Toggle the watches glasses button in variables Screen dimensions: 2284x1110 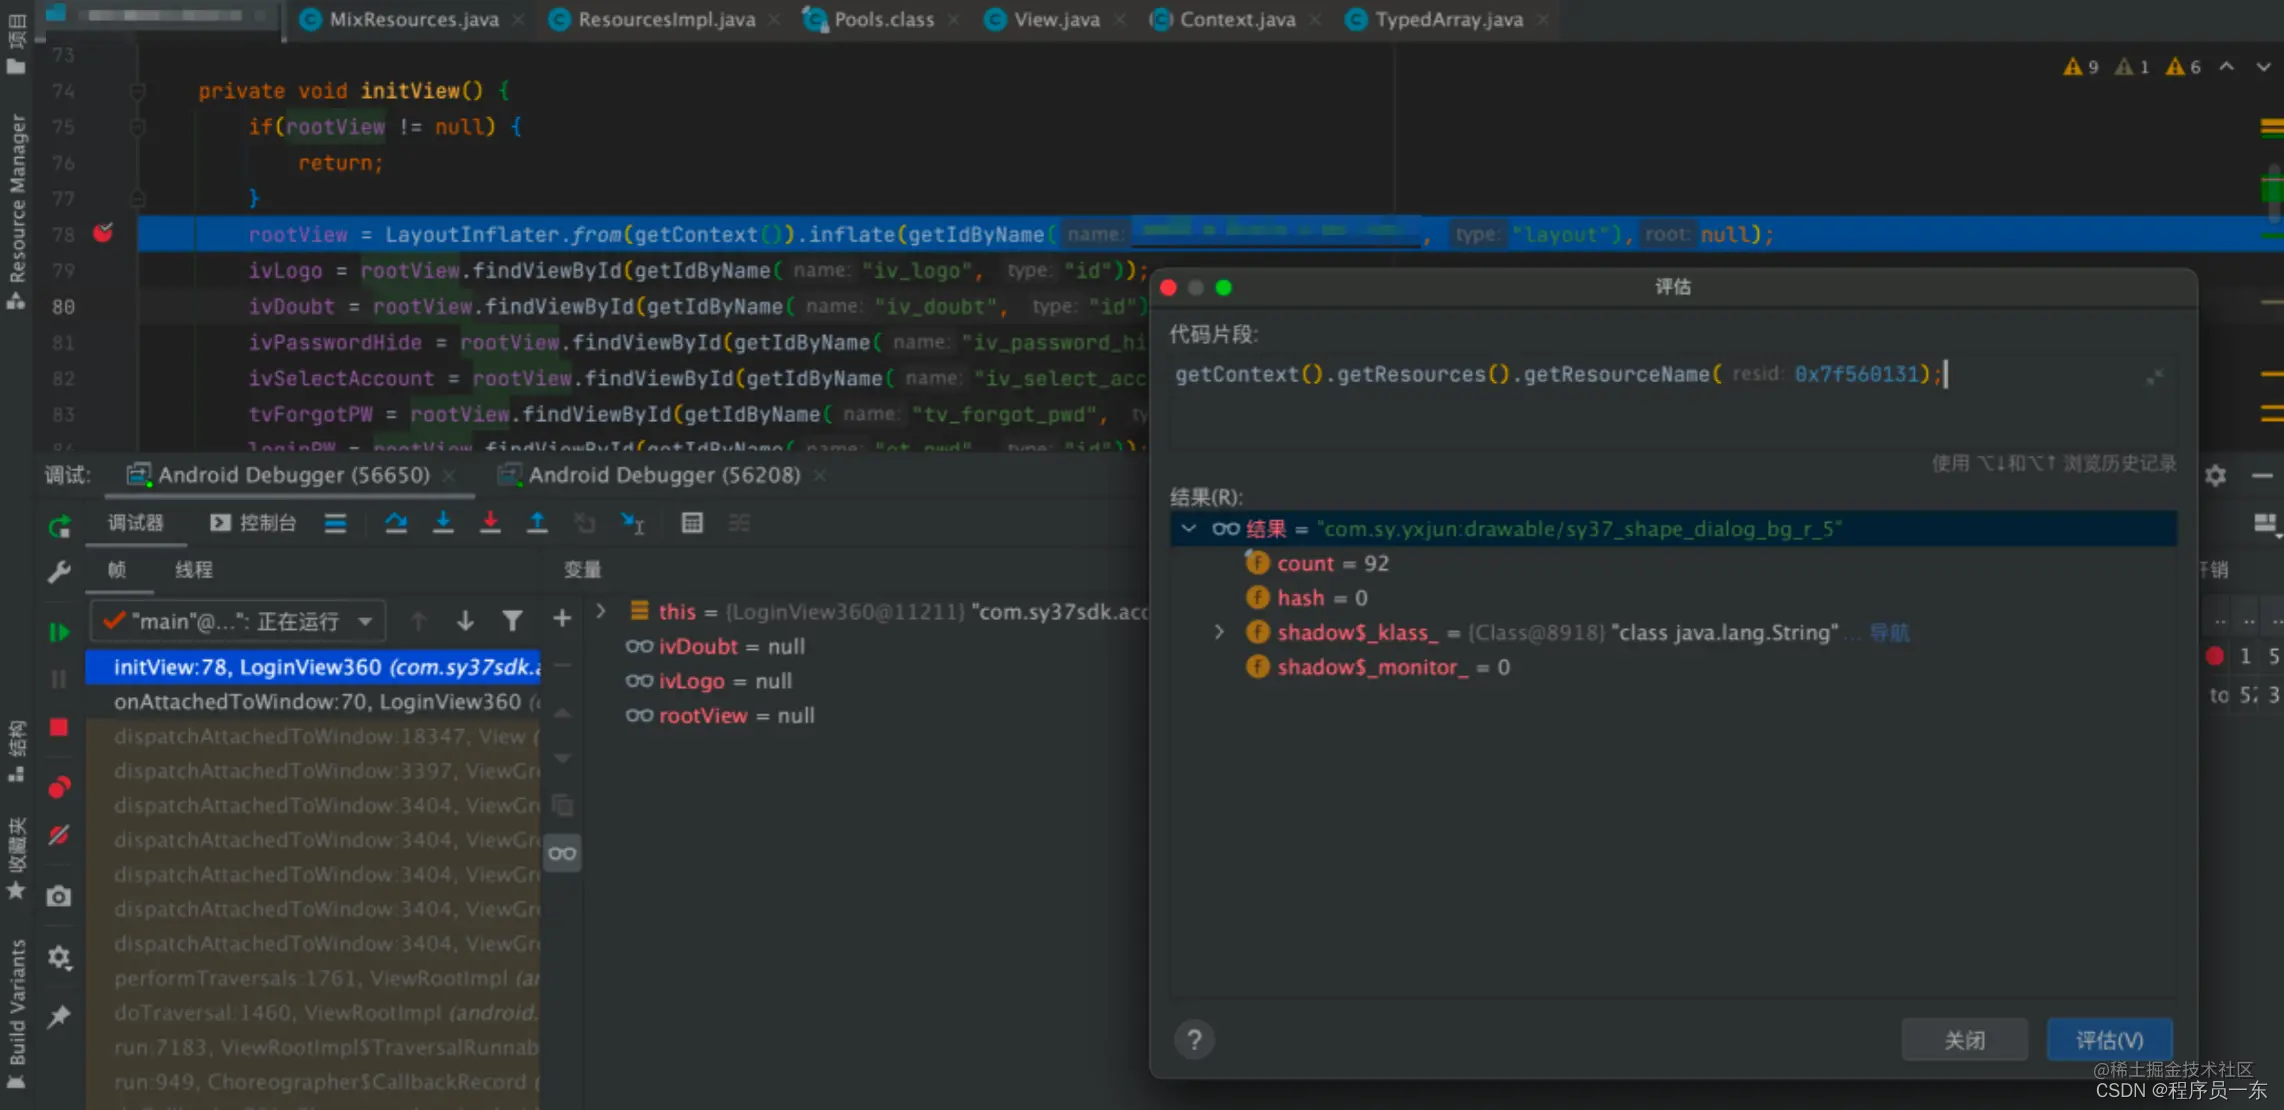tap(562, 853)
